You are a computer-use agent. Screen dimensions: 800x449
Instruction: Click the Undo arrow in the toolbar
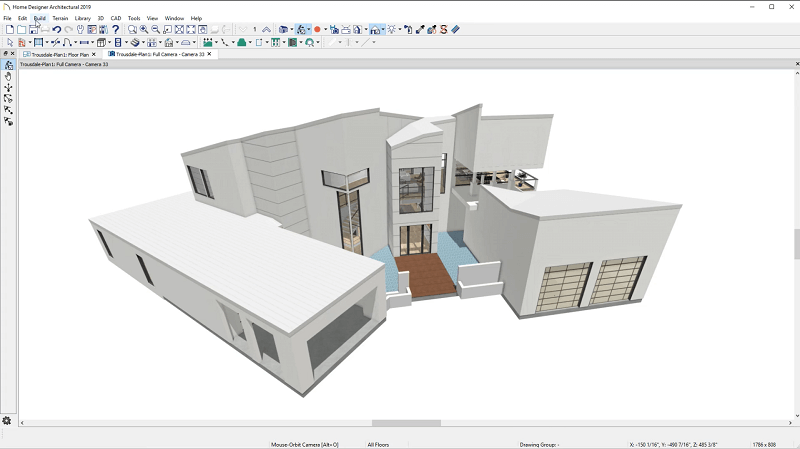[x=57, y=30]
